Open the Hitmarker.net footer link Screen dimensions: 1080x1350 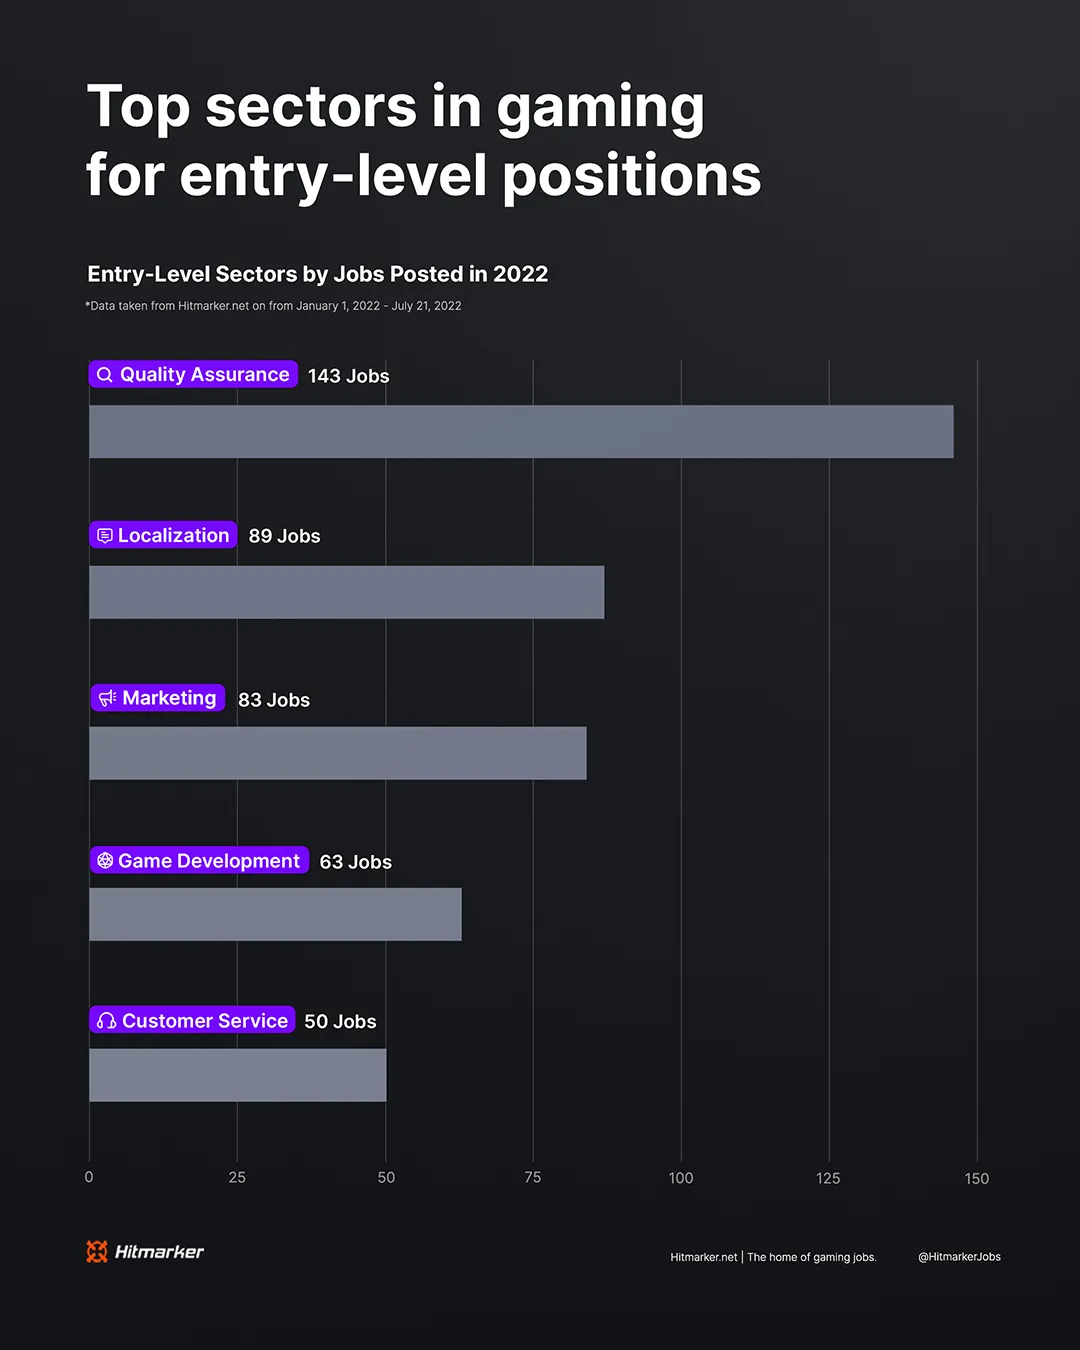pyautogui.click(x=704, y=1257)
